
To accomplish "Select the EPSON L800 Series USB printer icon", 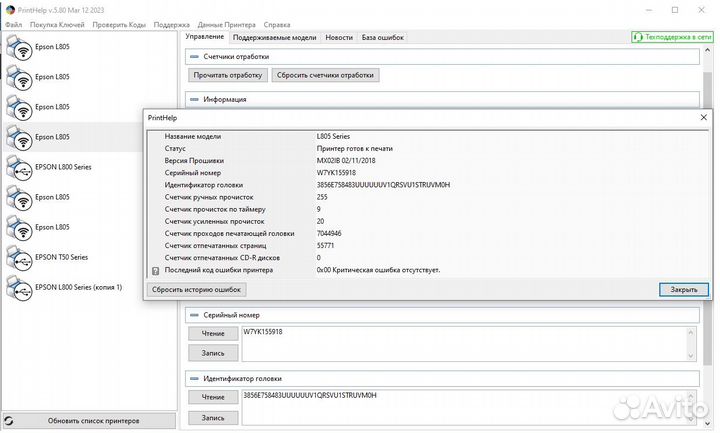I will pos(19,168).
